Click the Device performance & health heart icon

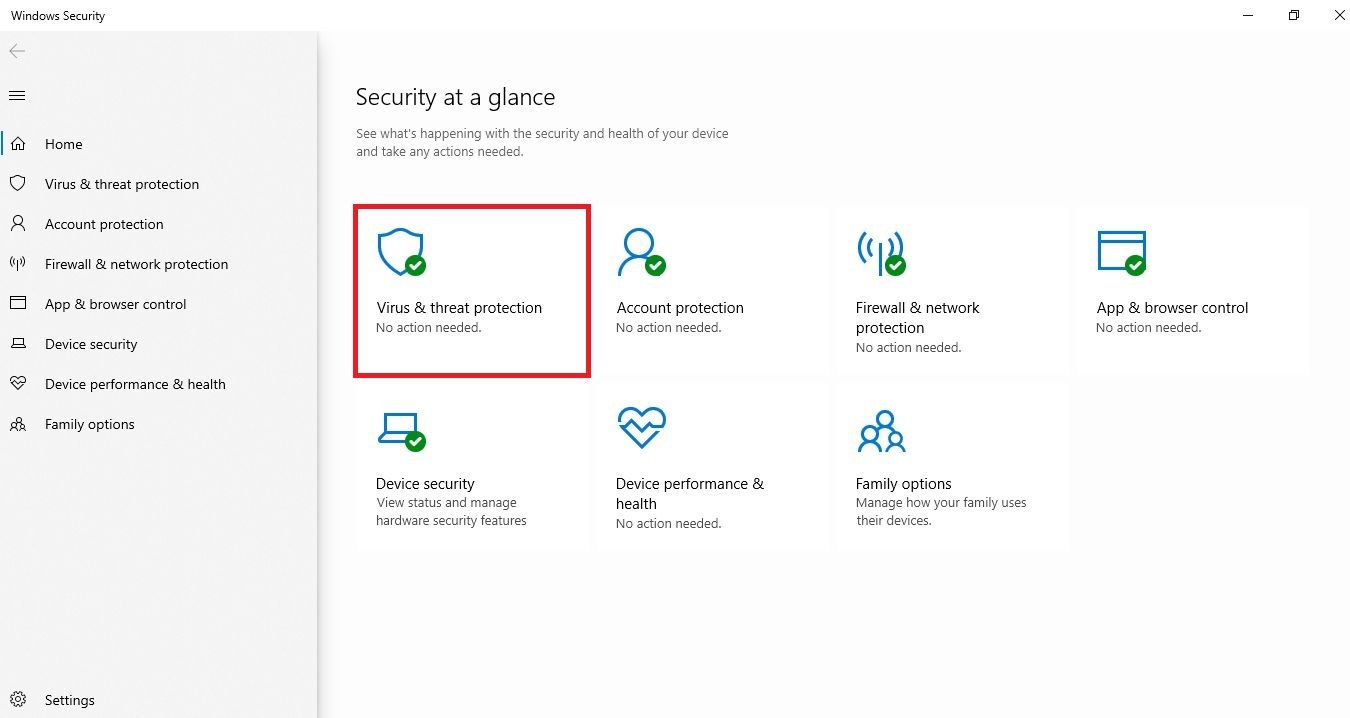[640, 428]
